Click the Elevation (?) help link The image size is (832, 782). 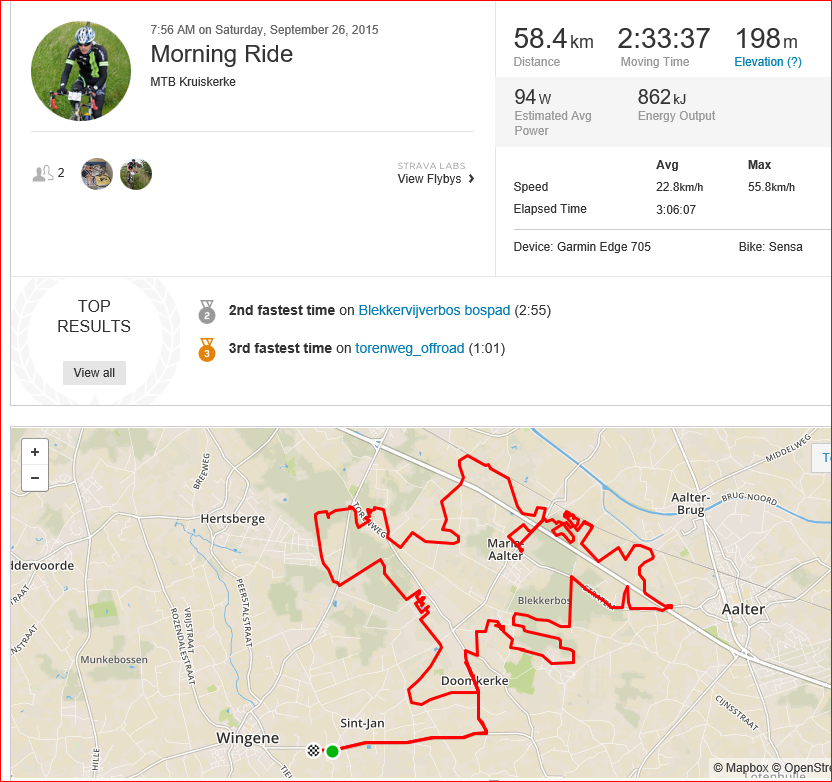(768, 62)
